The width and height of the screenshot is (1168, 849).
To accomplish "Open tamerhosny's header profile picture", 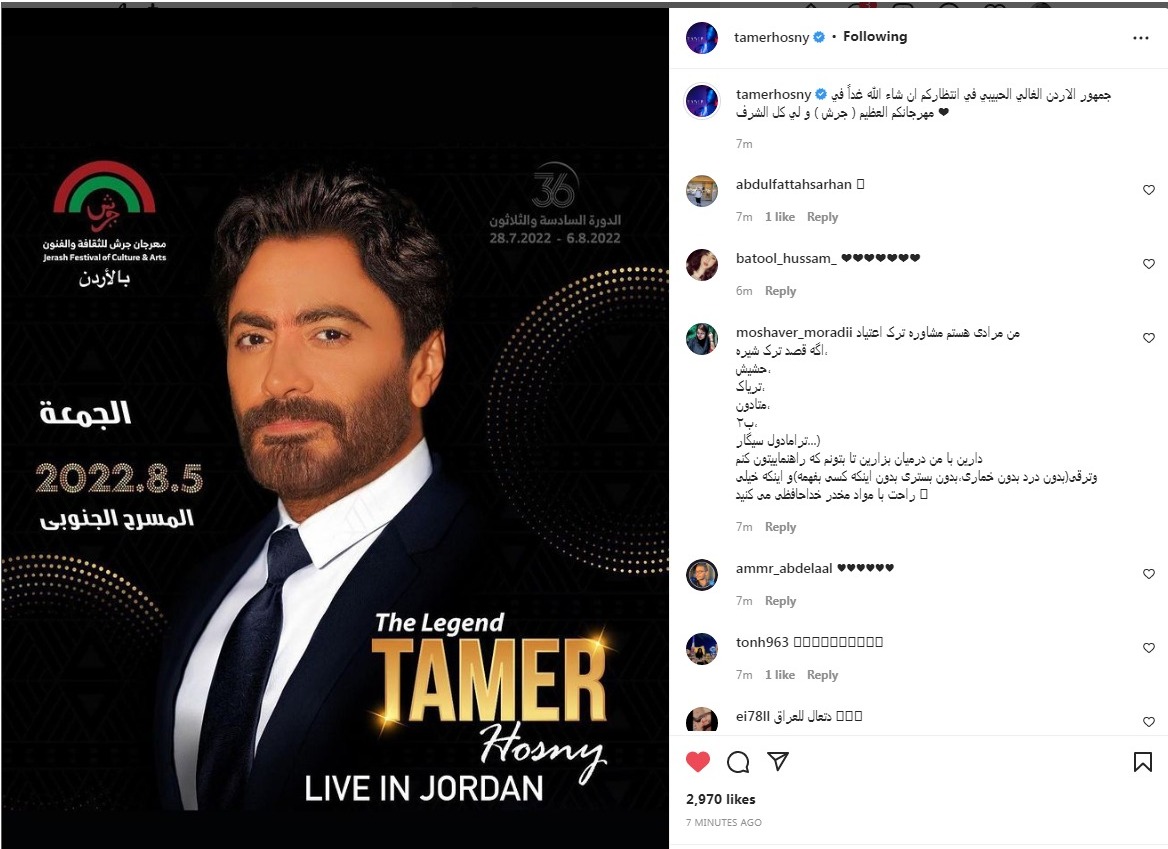I will tap(702, 38).
